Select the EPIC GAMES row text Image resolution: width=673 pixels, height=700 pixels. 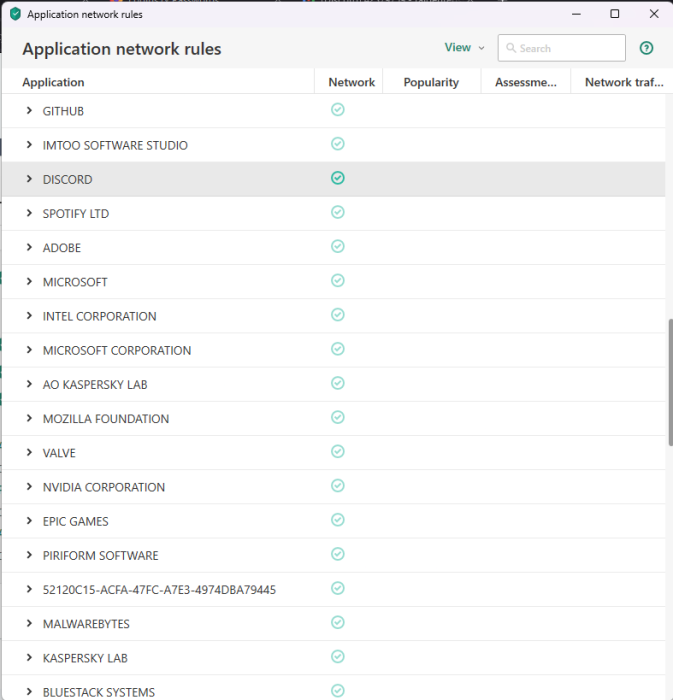(x=75, y=521)
